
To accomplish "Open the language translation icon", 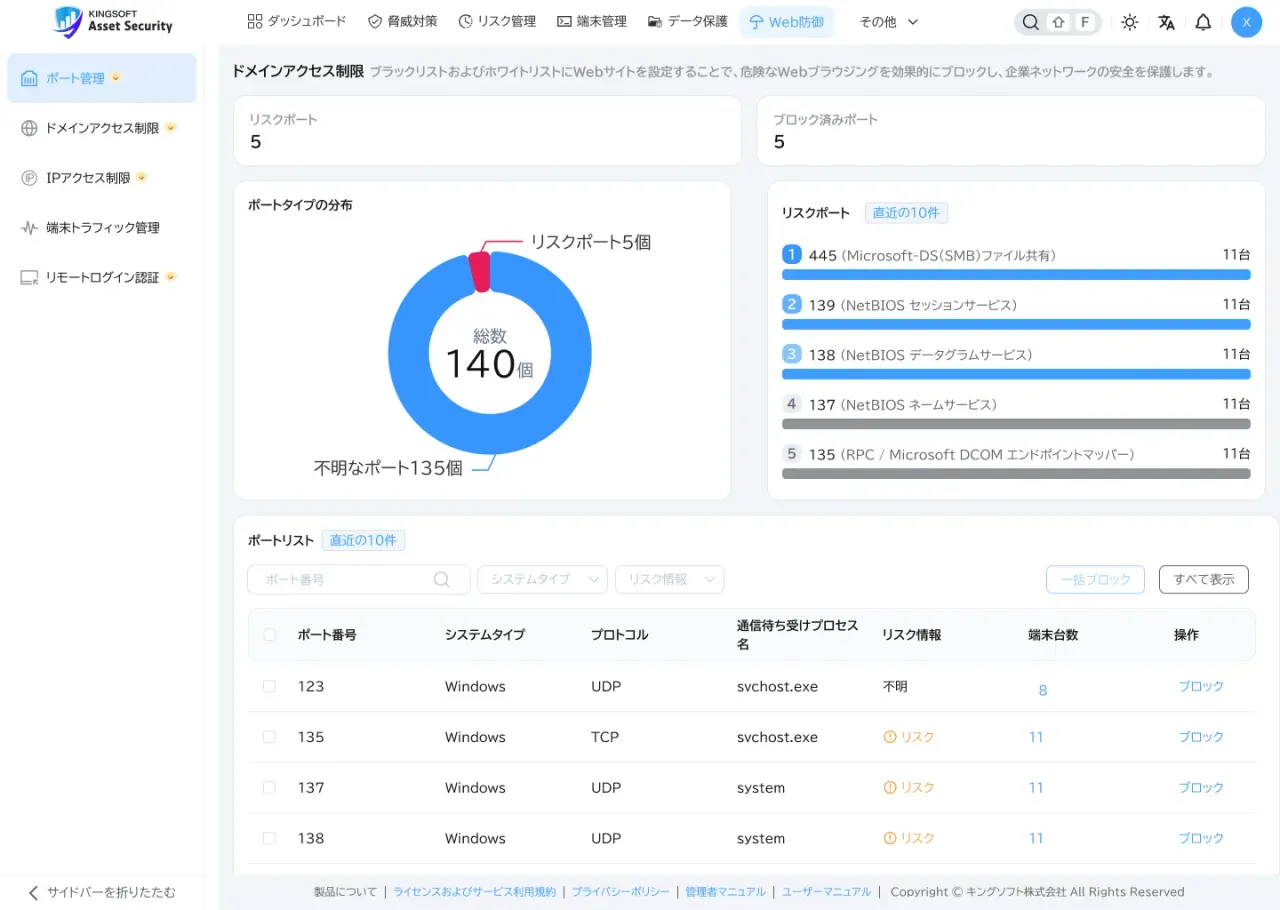I will point(1166,22).
